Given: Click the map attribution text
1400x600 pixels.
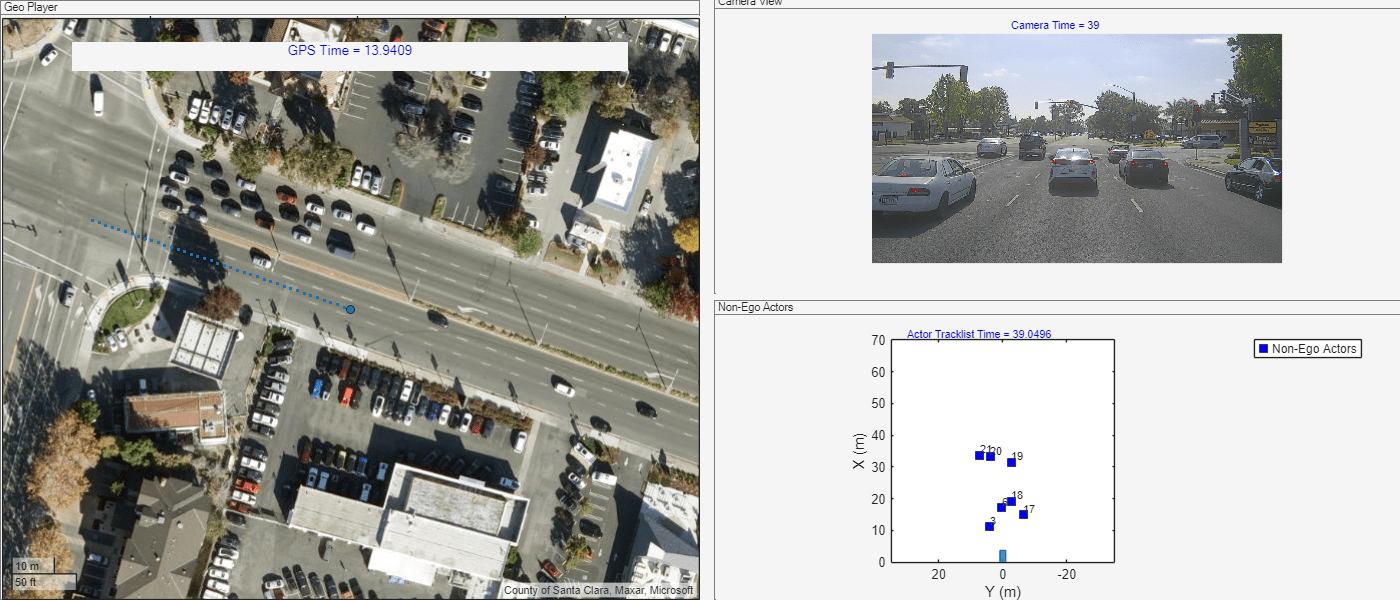Looking at the screenshot, I should point(598,590).
